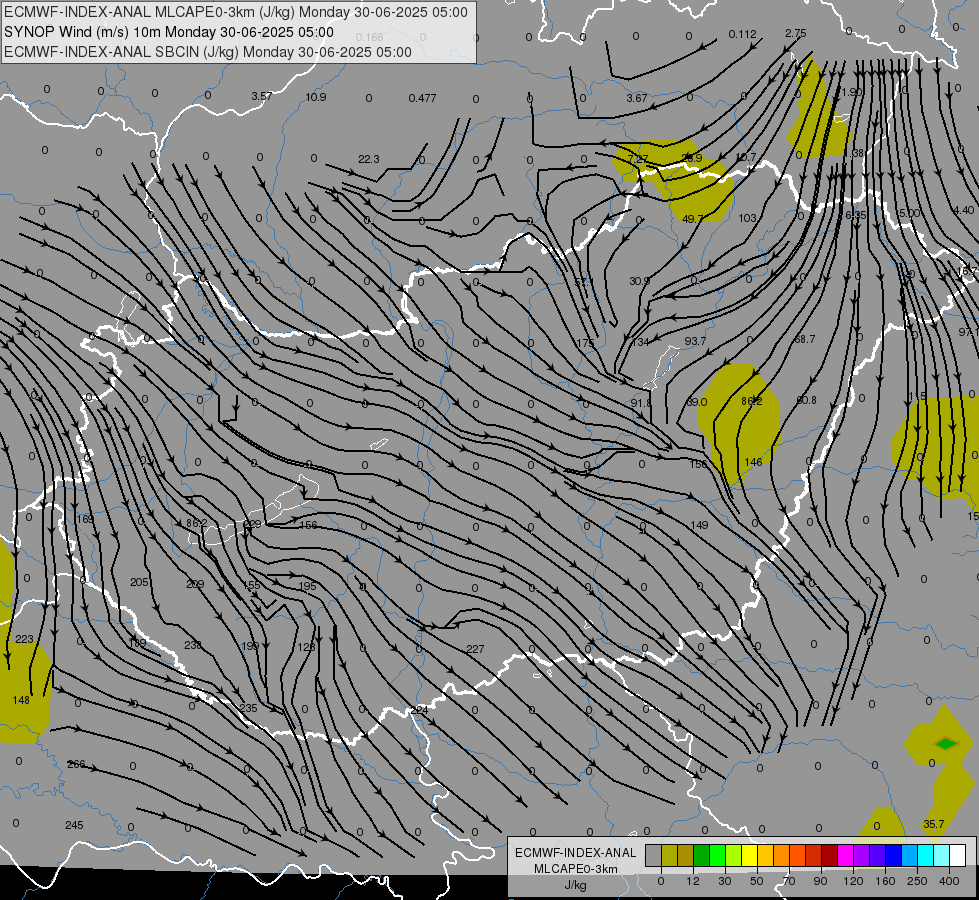Click the legend scale value '250'
This screenshot has width=979, height=900.
[917, 881]
